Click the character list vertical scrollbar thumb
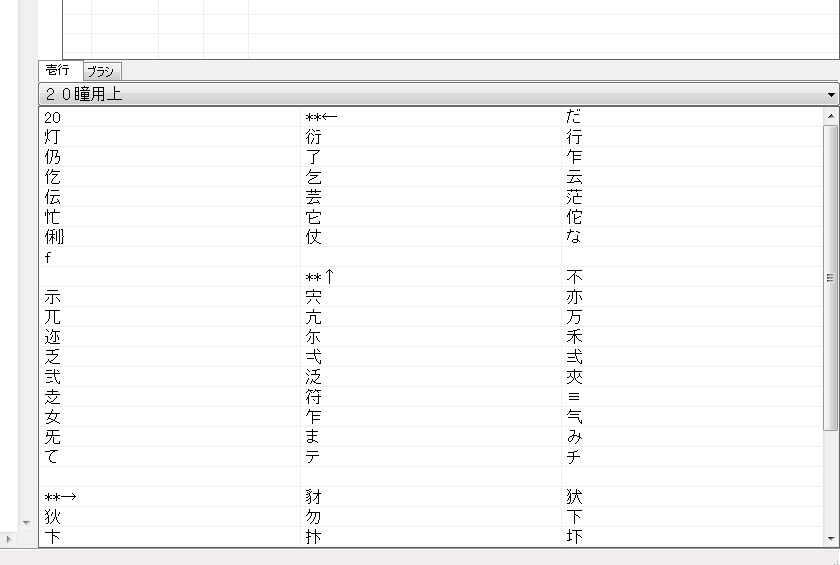The image size is (840, 565). [831, 277]
